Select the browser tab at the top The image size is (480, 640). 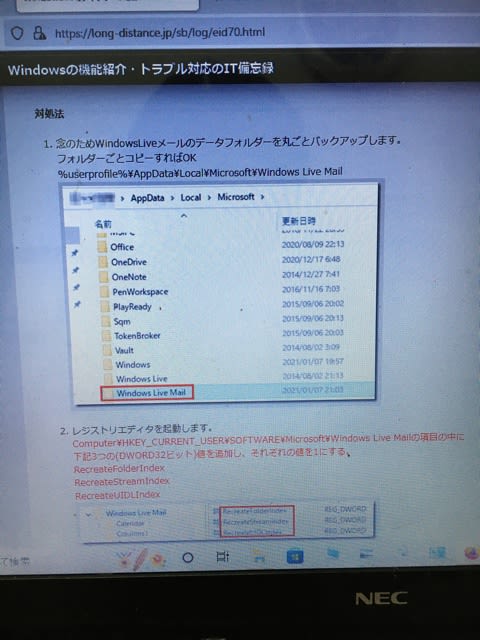pyautogui.click(x=108, y=5)
